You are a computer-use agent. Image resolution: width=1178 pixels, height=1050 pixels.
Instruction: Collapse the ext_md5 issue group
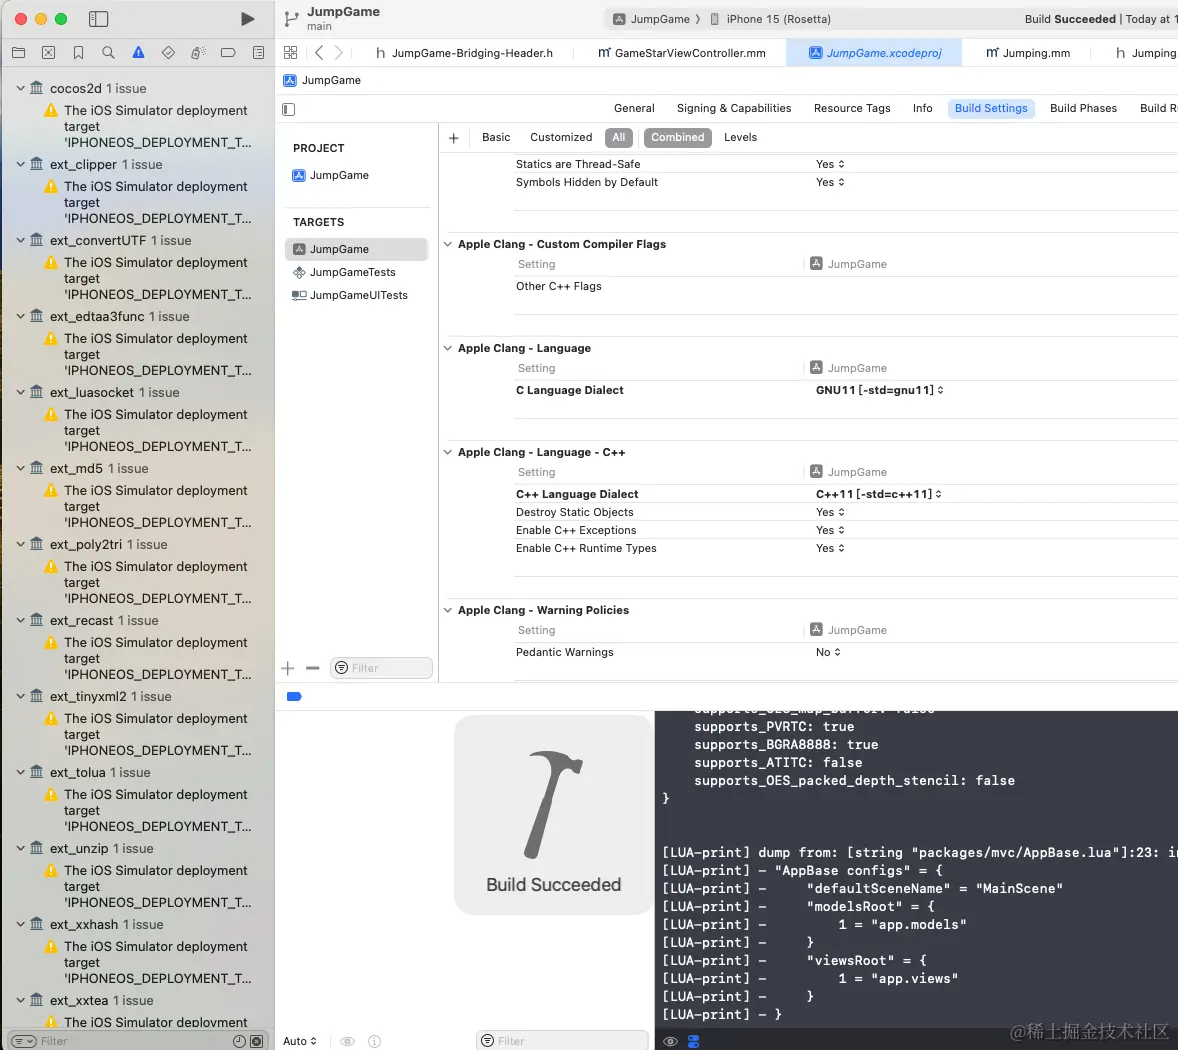click(x=21, y=468)
